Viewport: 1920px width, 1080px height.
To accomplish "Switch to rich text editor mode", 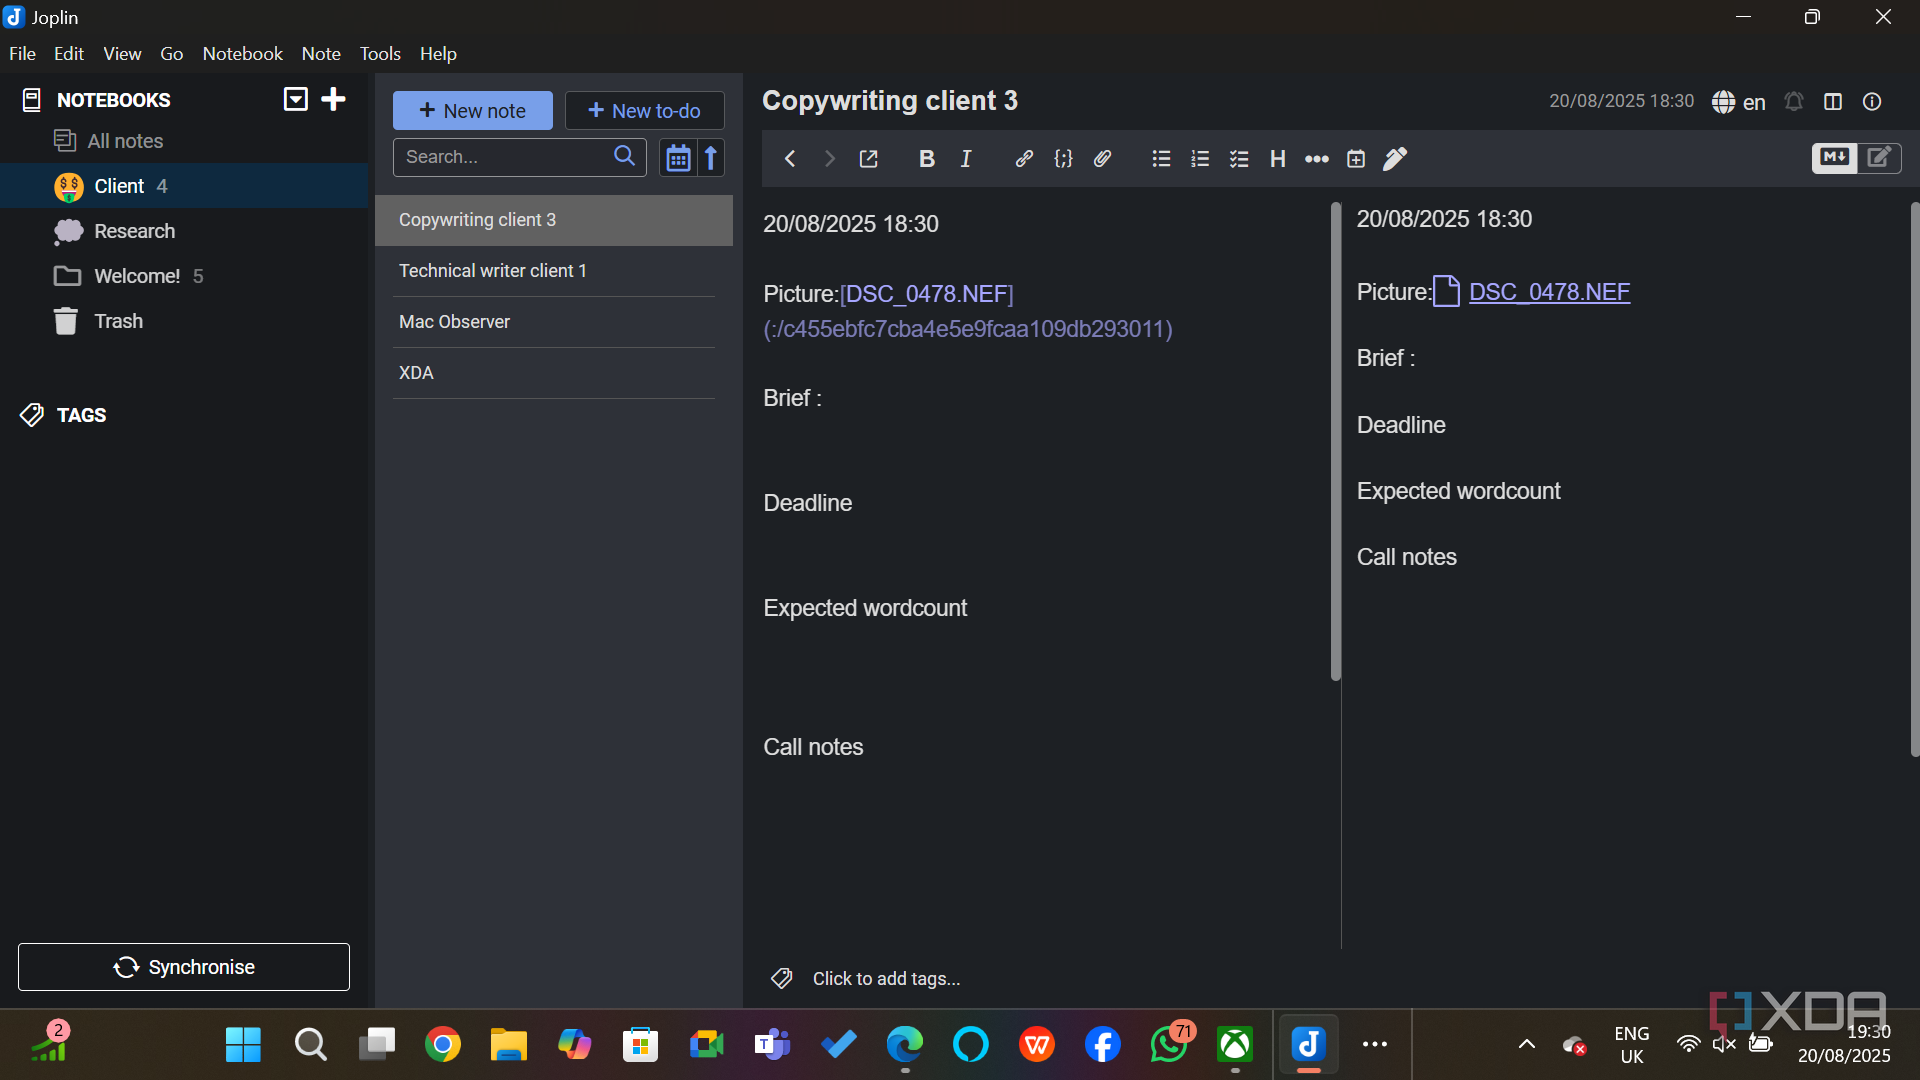I will pyautogui.click(x=1879, y=157).
